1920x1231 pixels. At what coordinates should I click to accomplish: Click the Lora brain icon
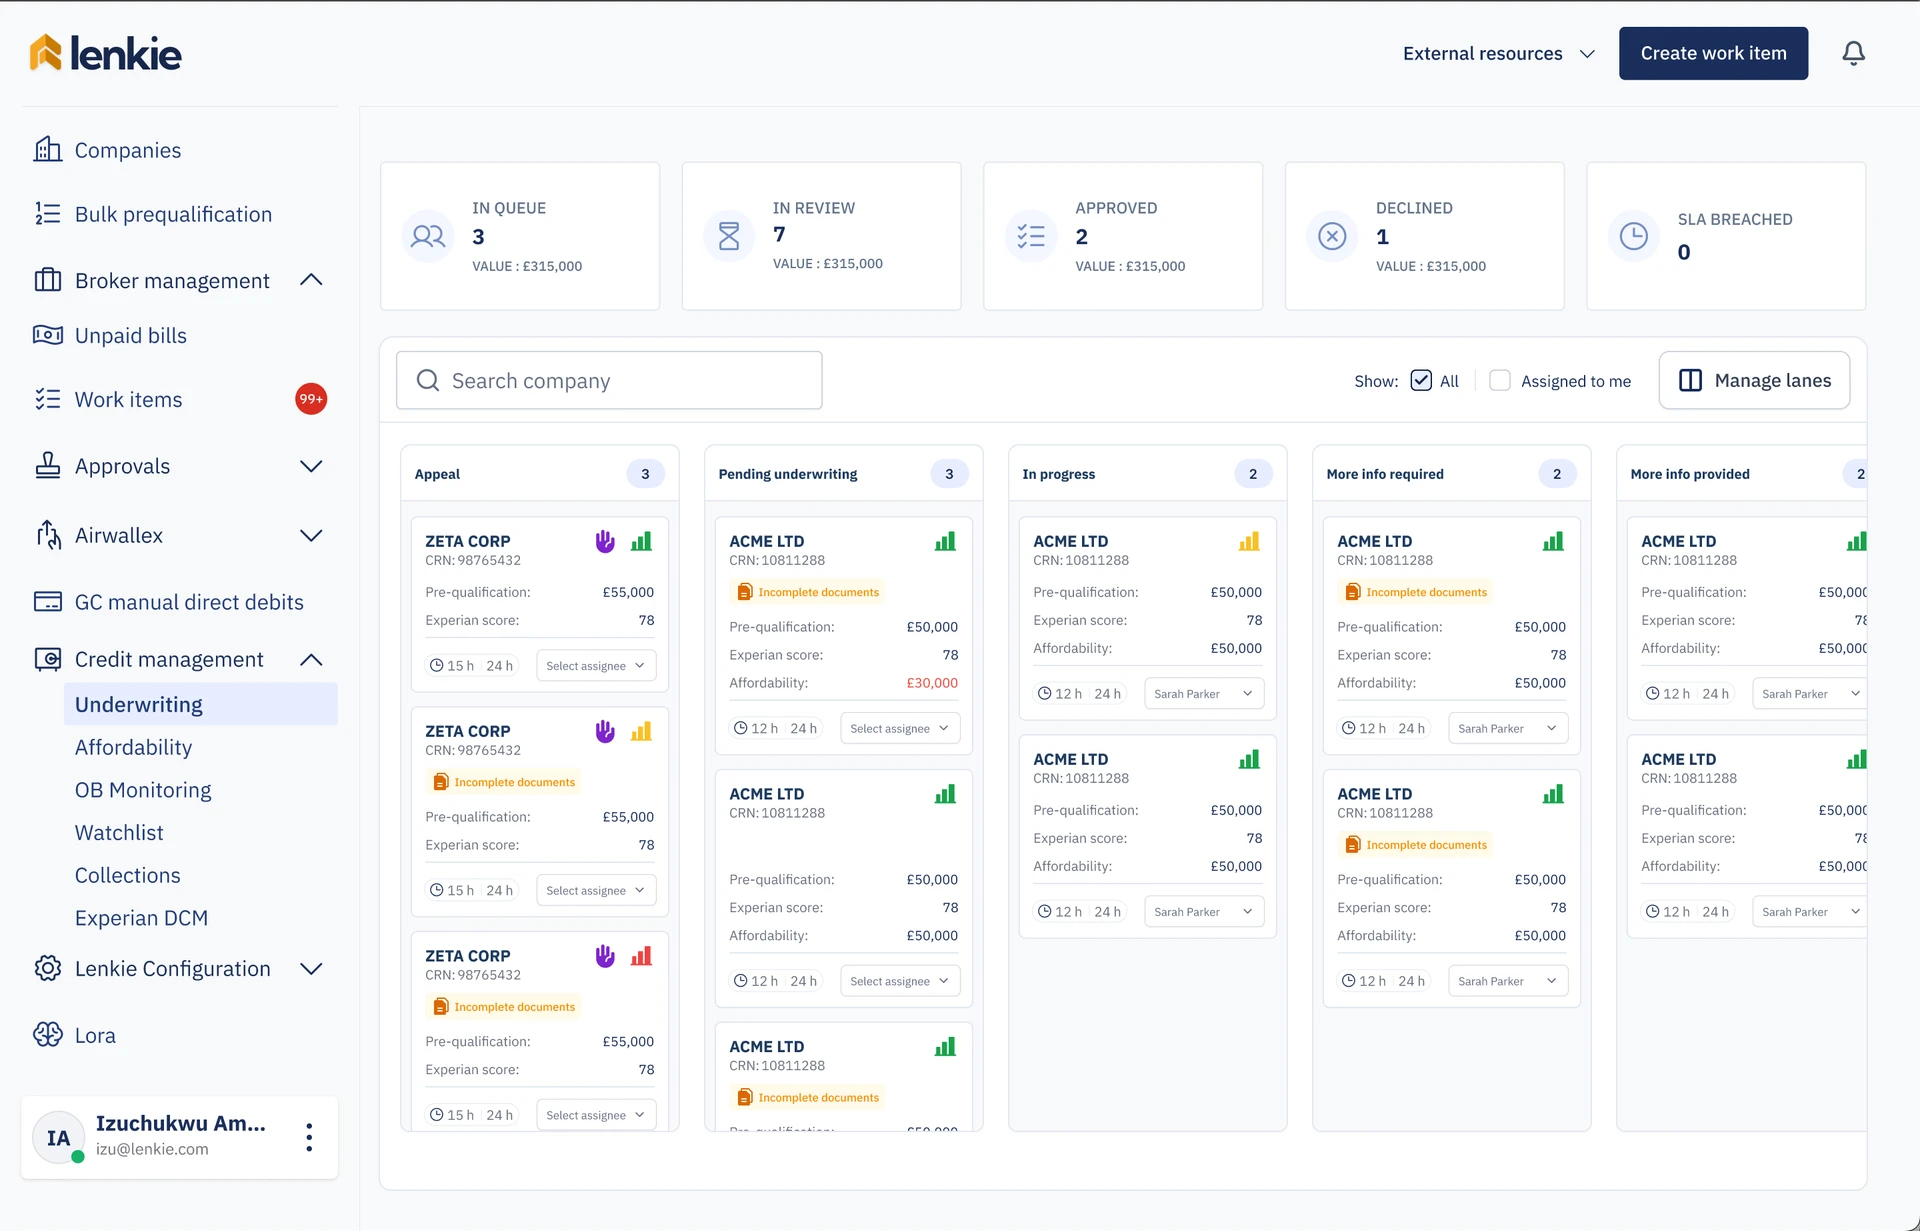click(48, 1035)
